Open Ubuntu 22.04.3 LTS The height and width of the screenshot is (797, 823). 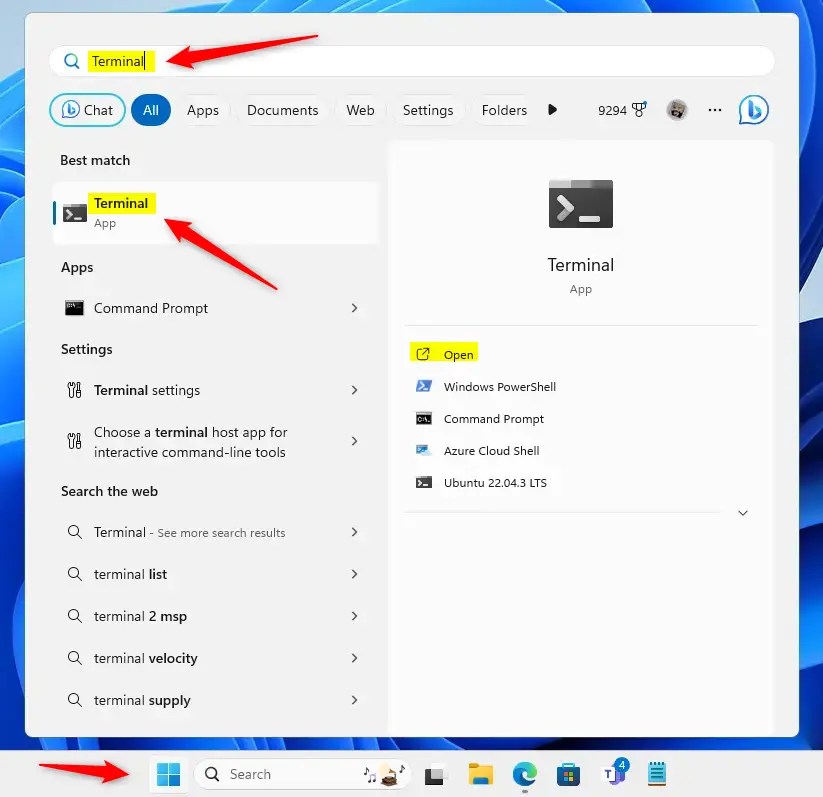tap(496, 482)
